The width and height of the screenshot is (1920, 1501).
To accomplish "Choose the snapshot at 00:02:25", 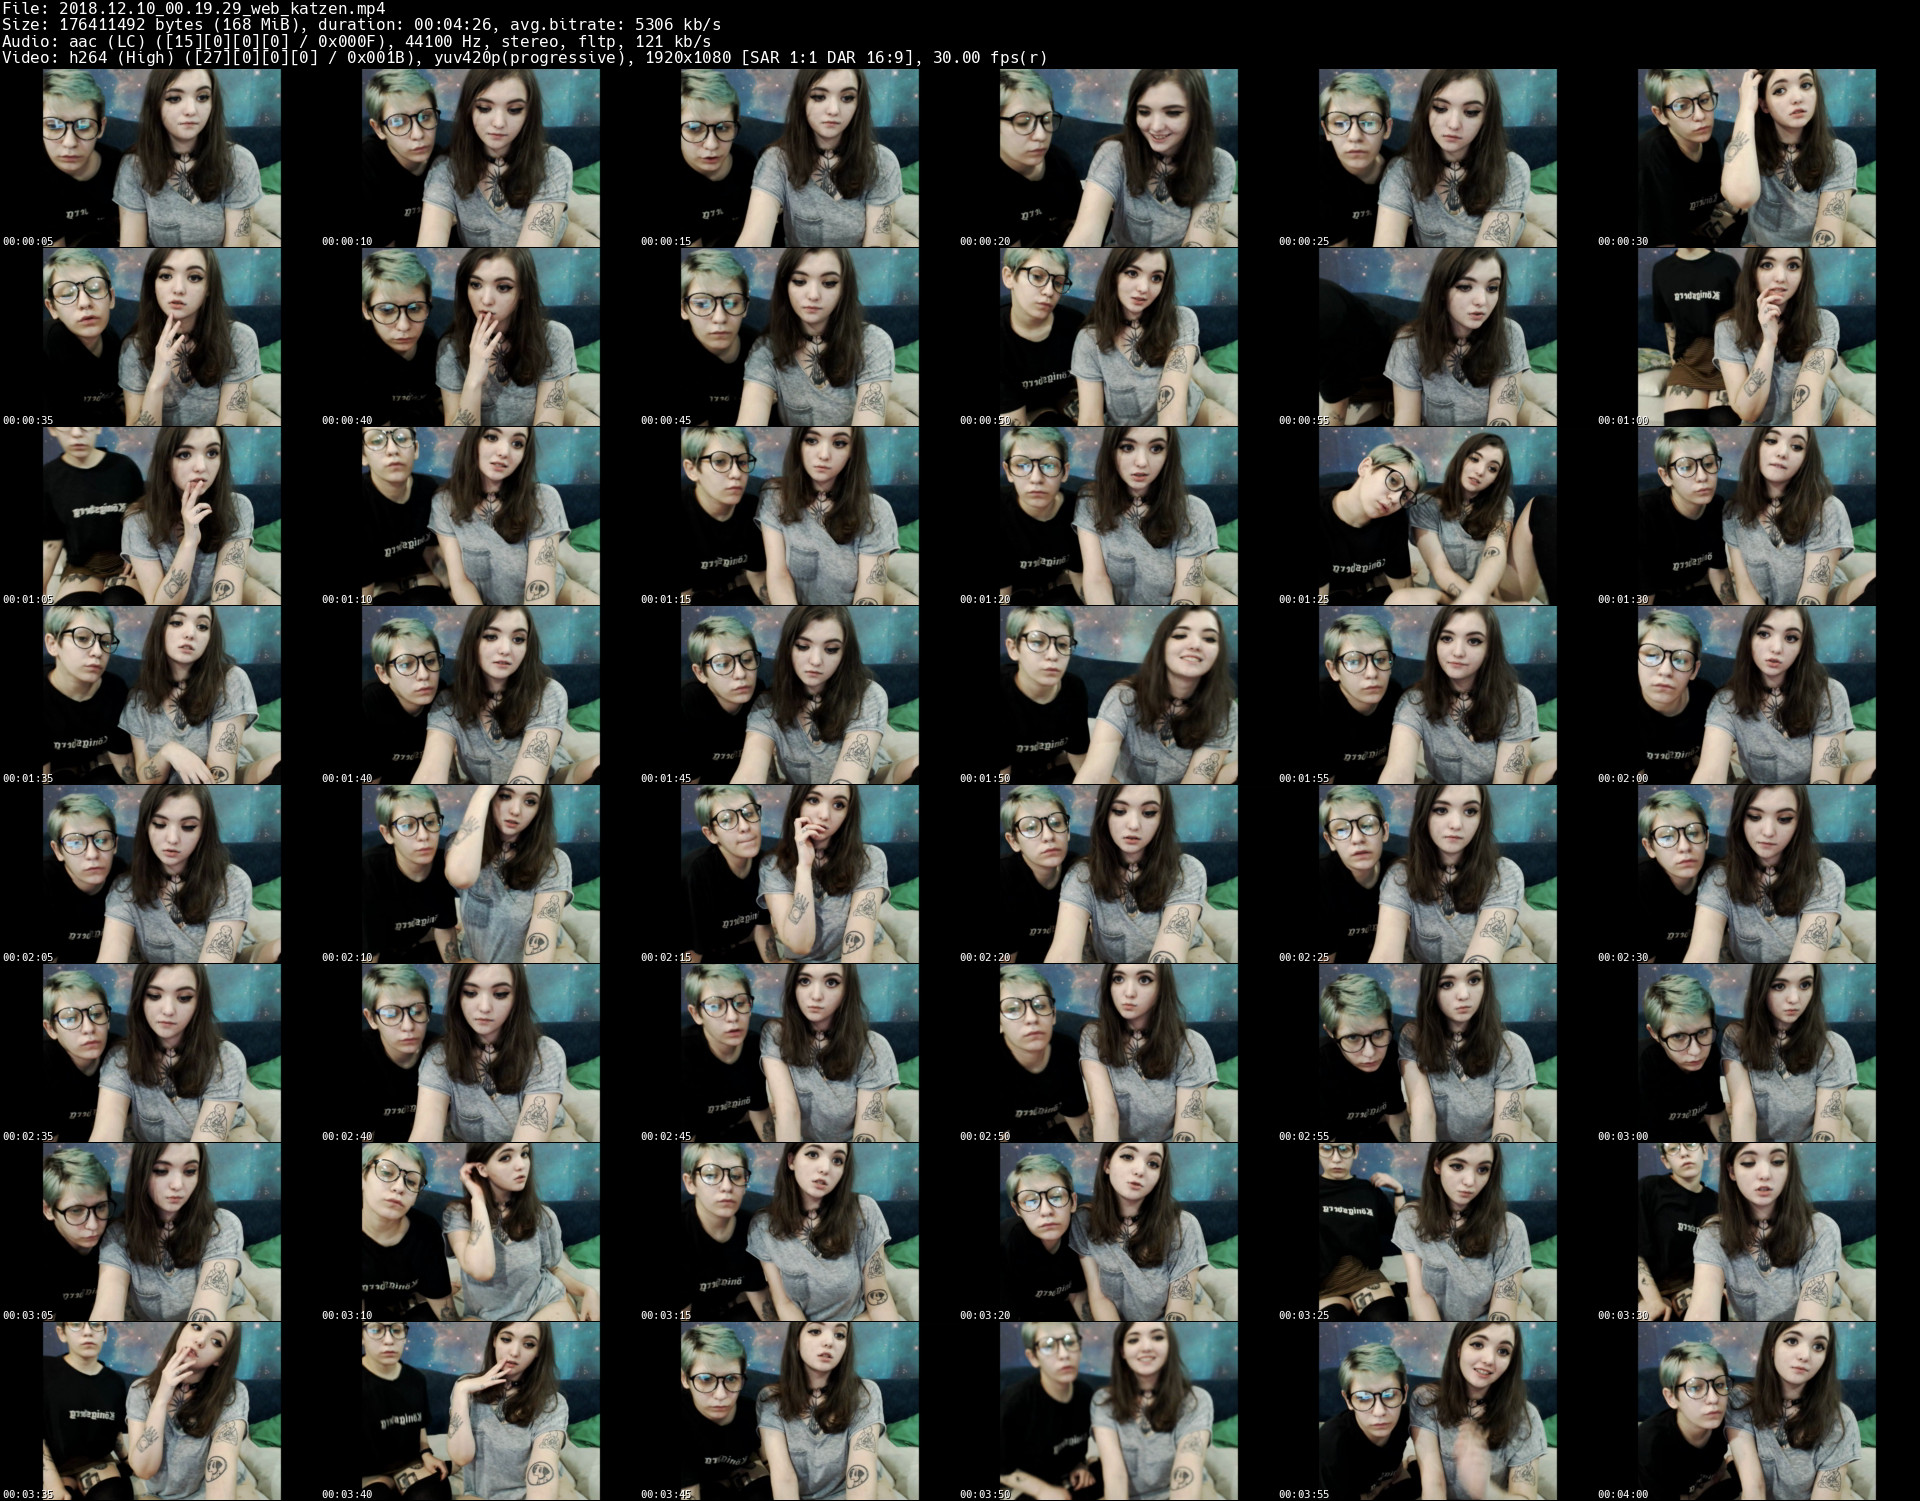I will pyautogui.click(x=1438, y=874).
